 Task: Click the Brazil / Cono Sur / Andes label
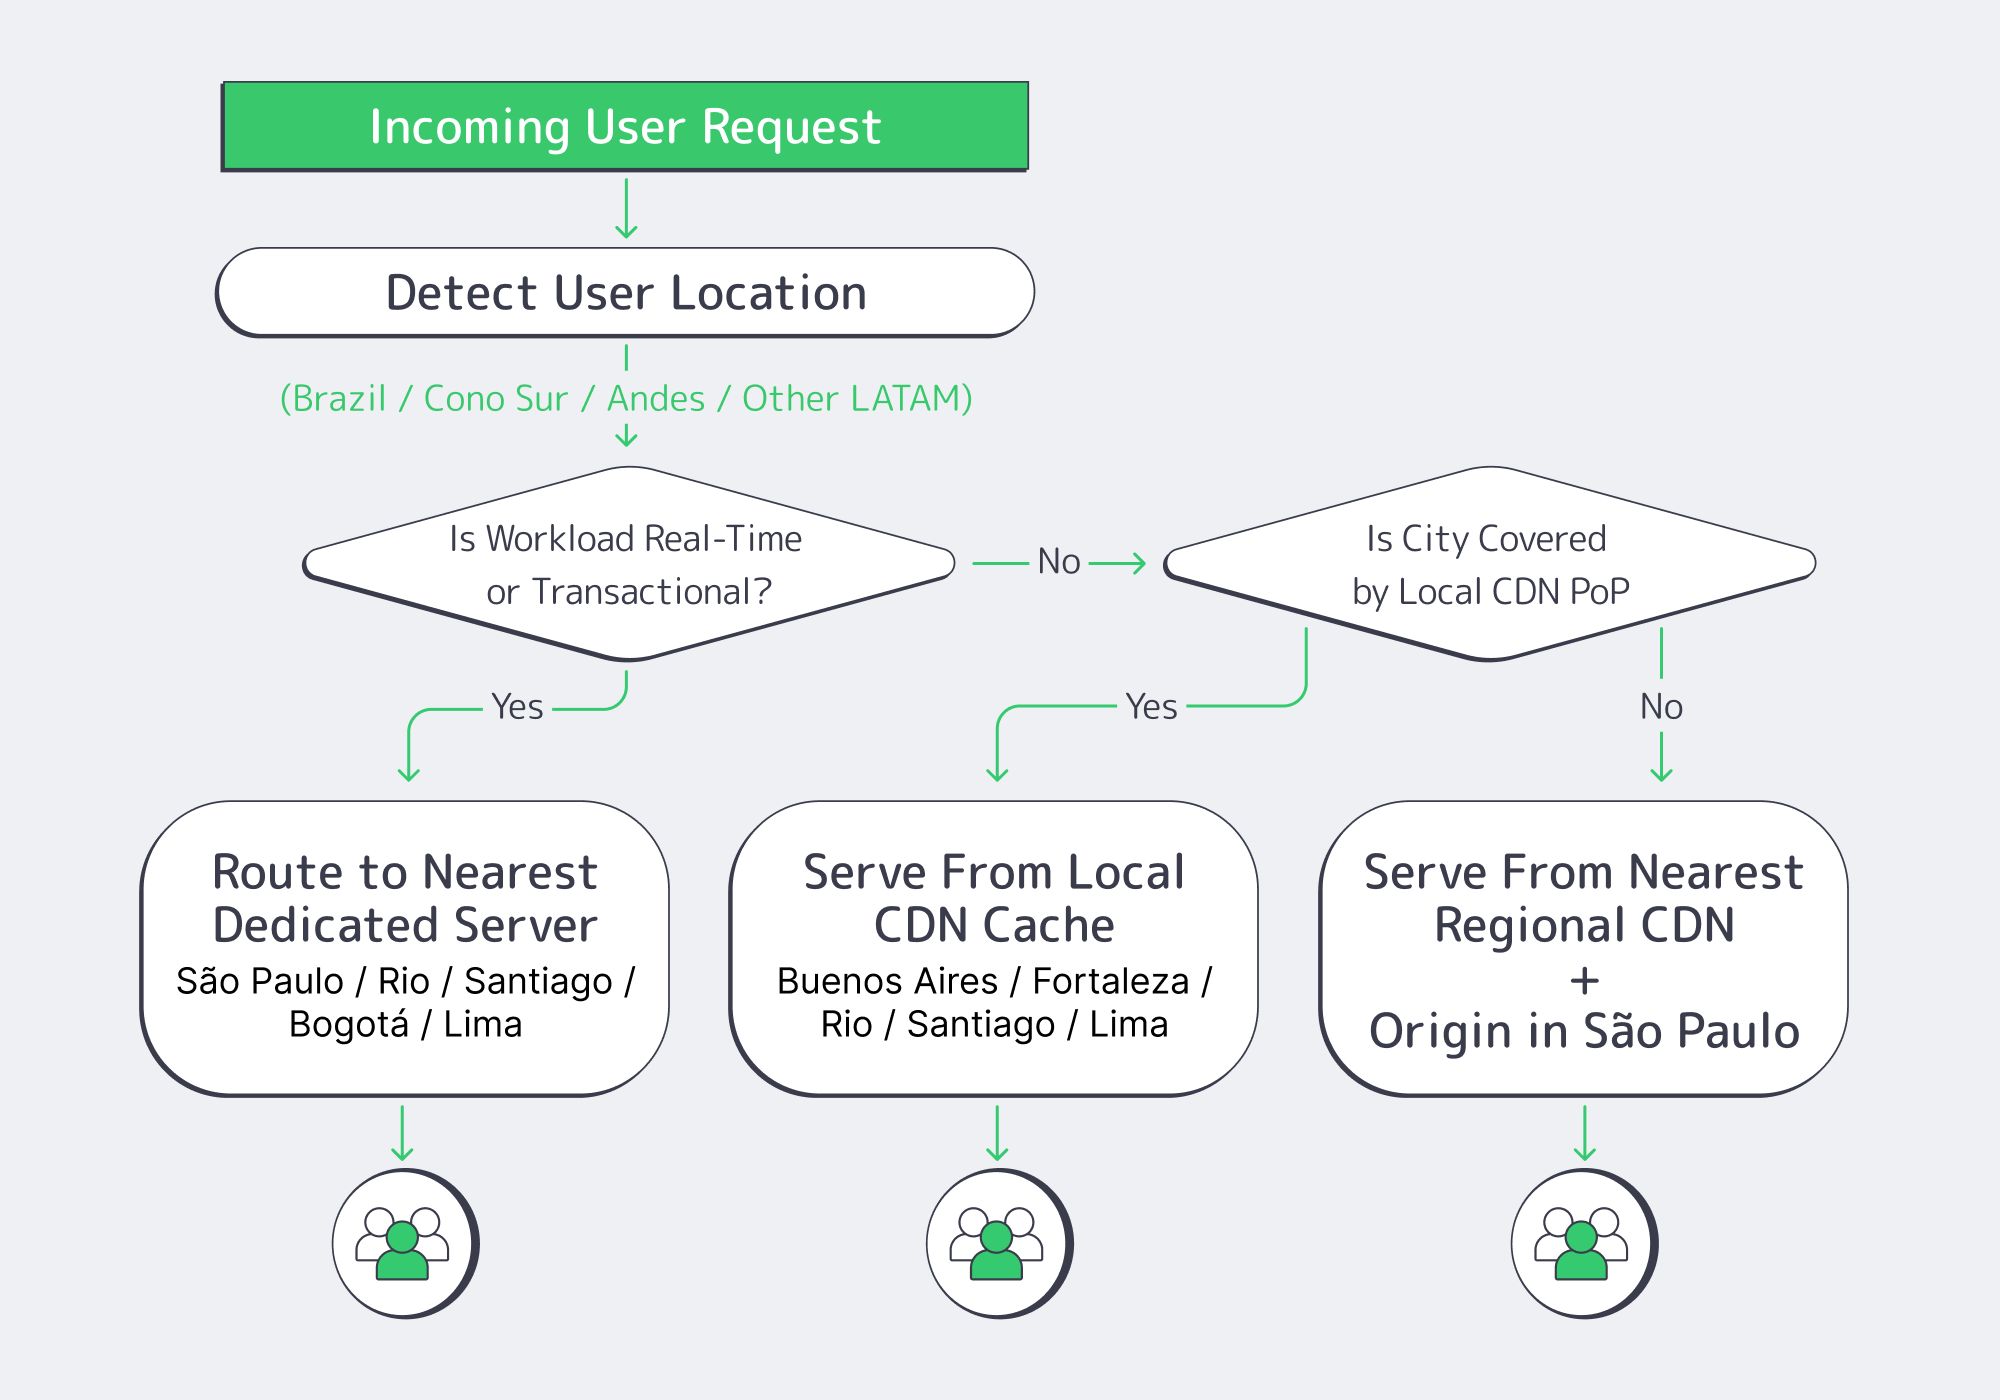[x=626, y=397]
